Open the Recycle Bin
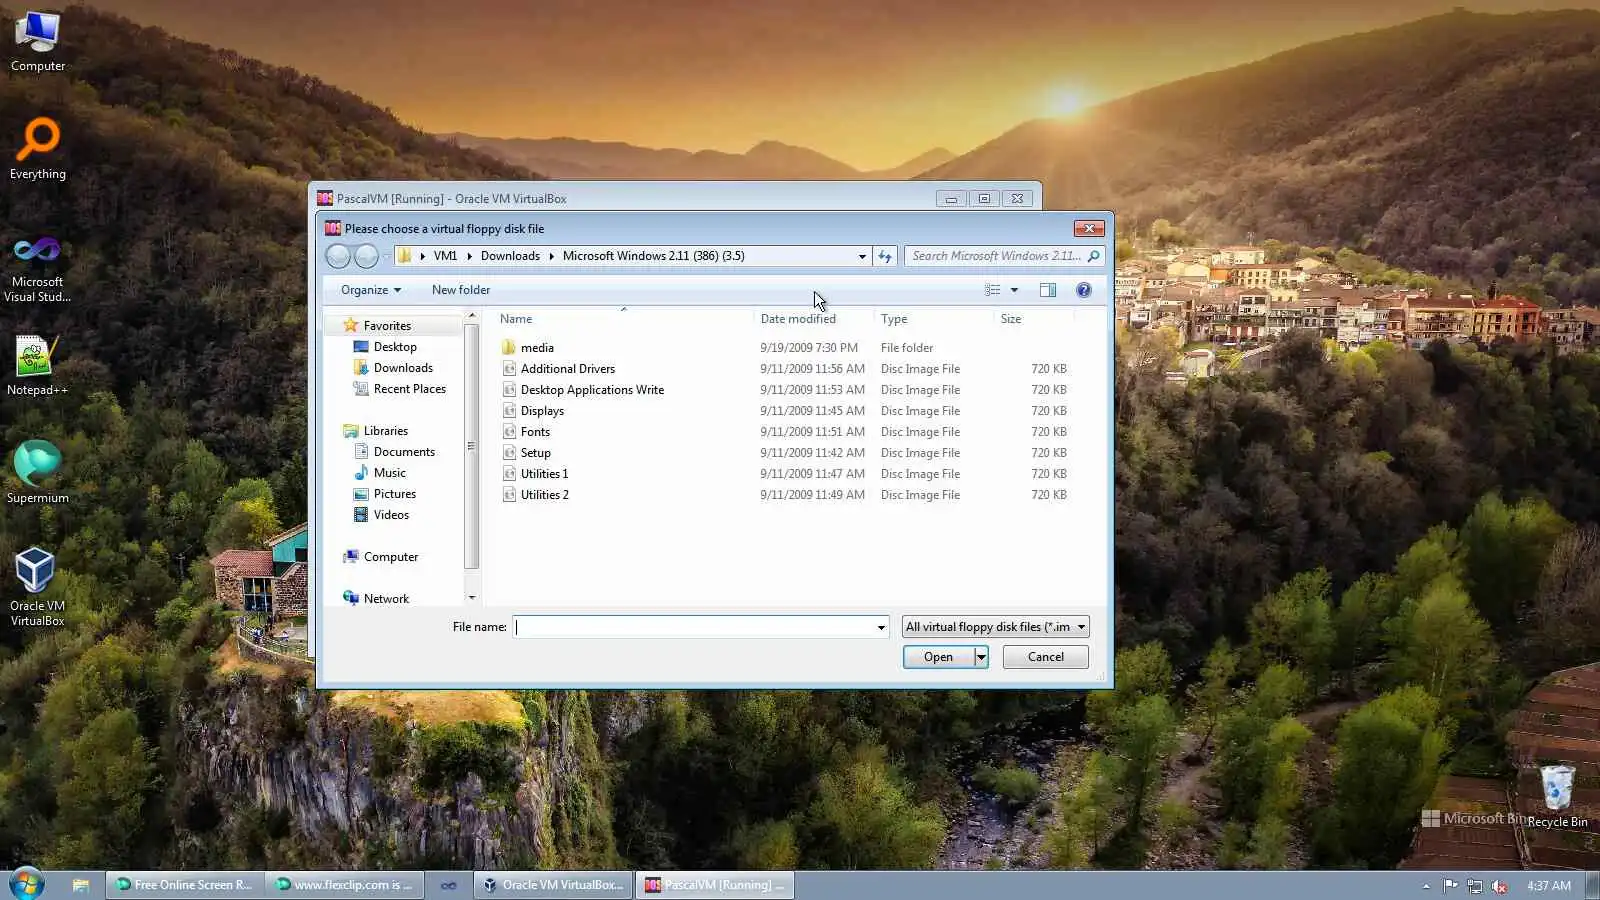 1557,797
